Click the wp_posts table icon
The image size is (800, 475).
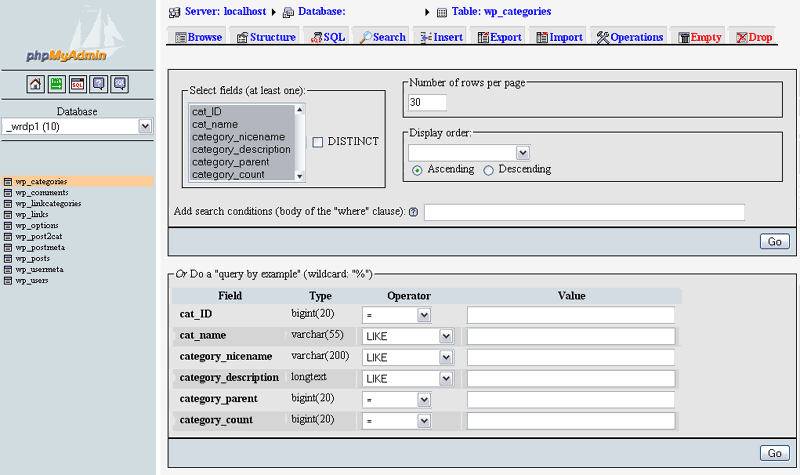click(x=8, y=258)
